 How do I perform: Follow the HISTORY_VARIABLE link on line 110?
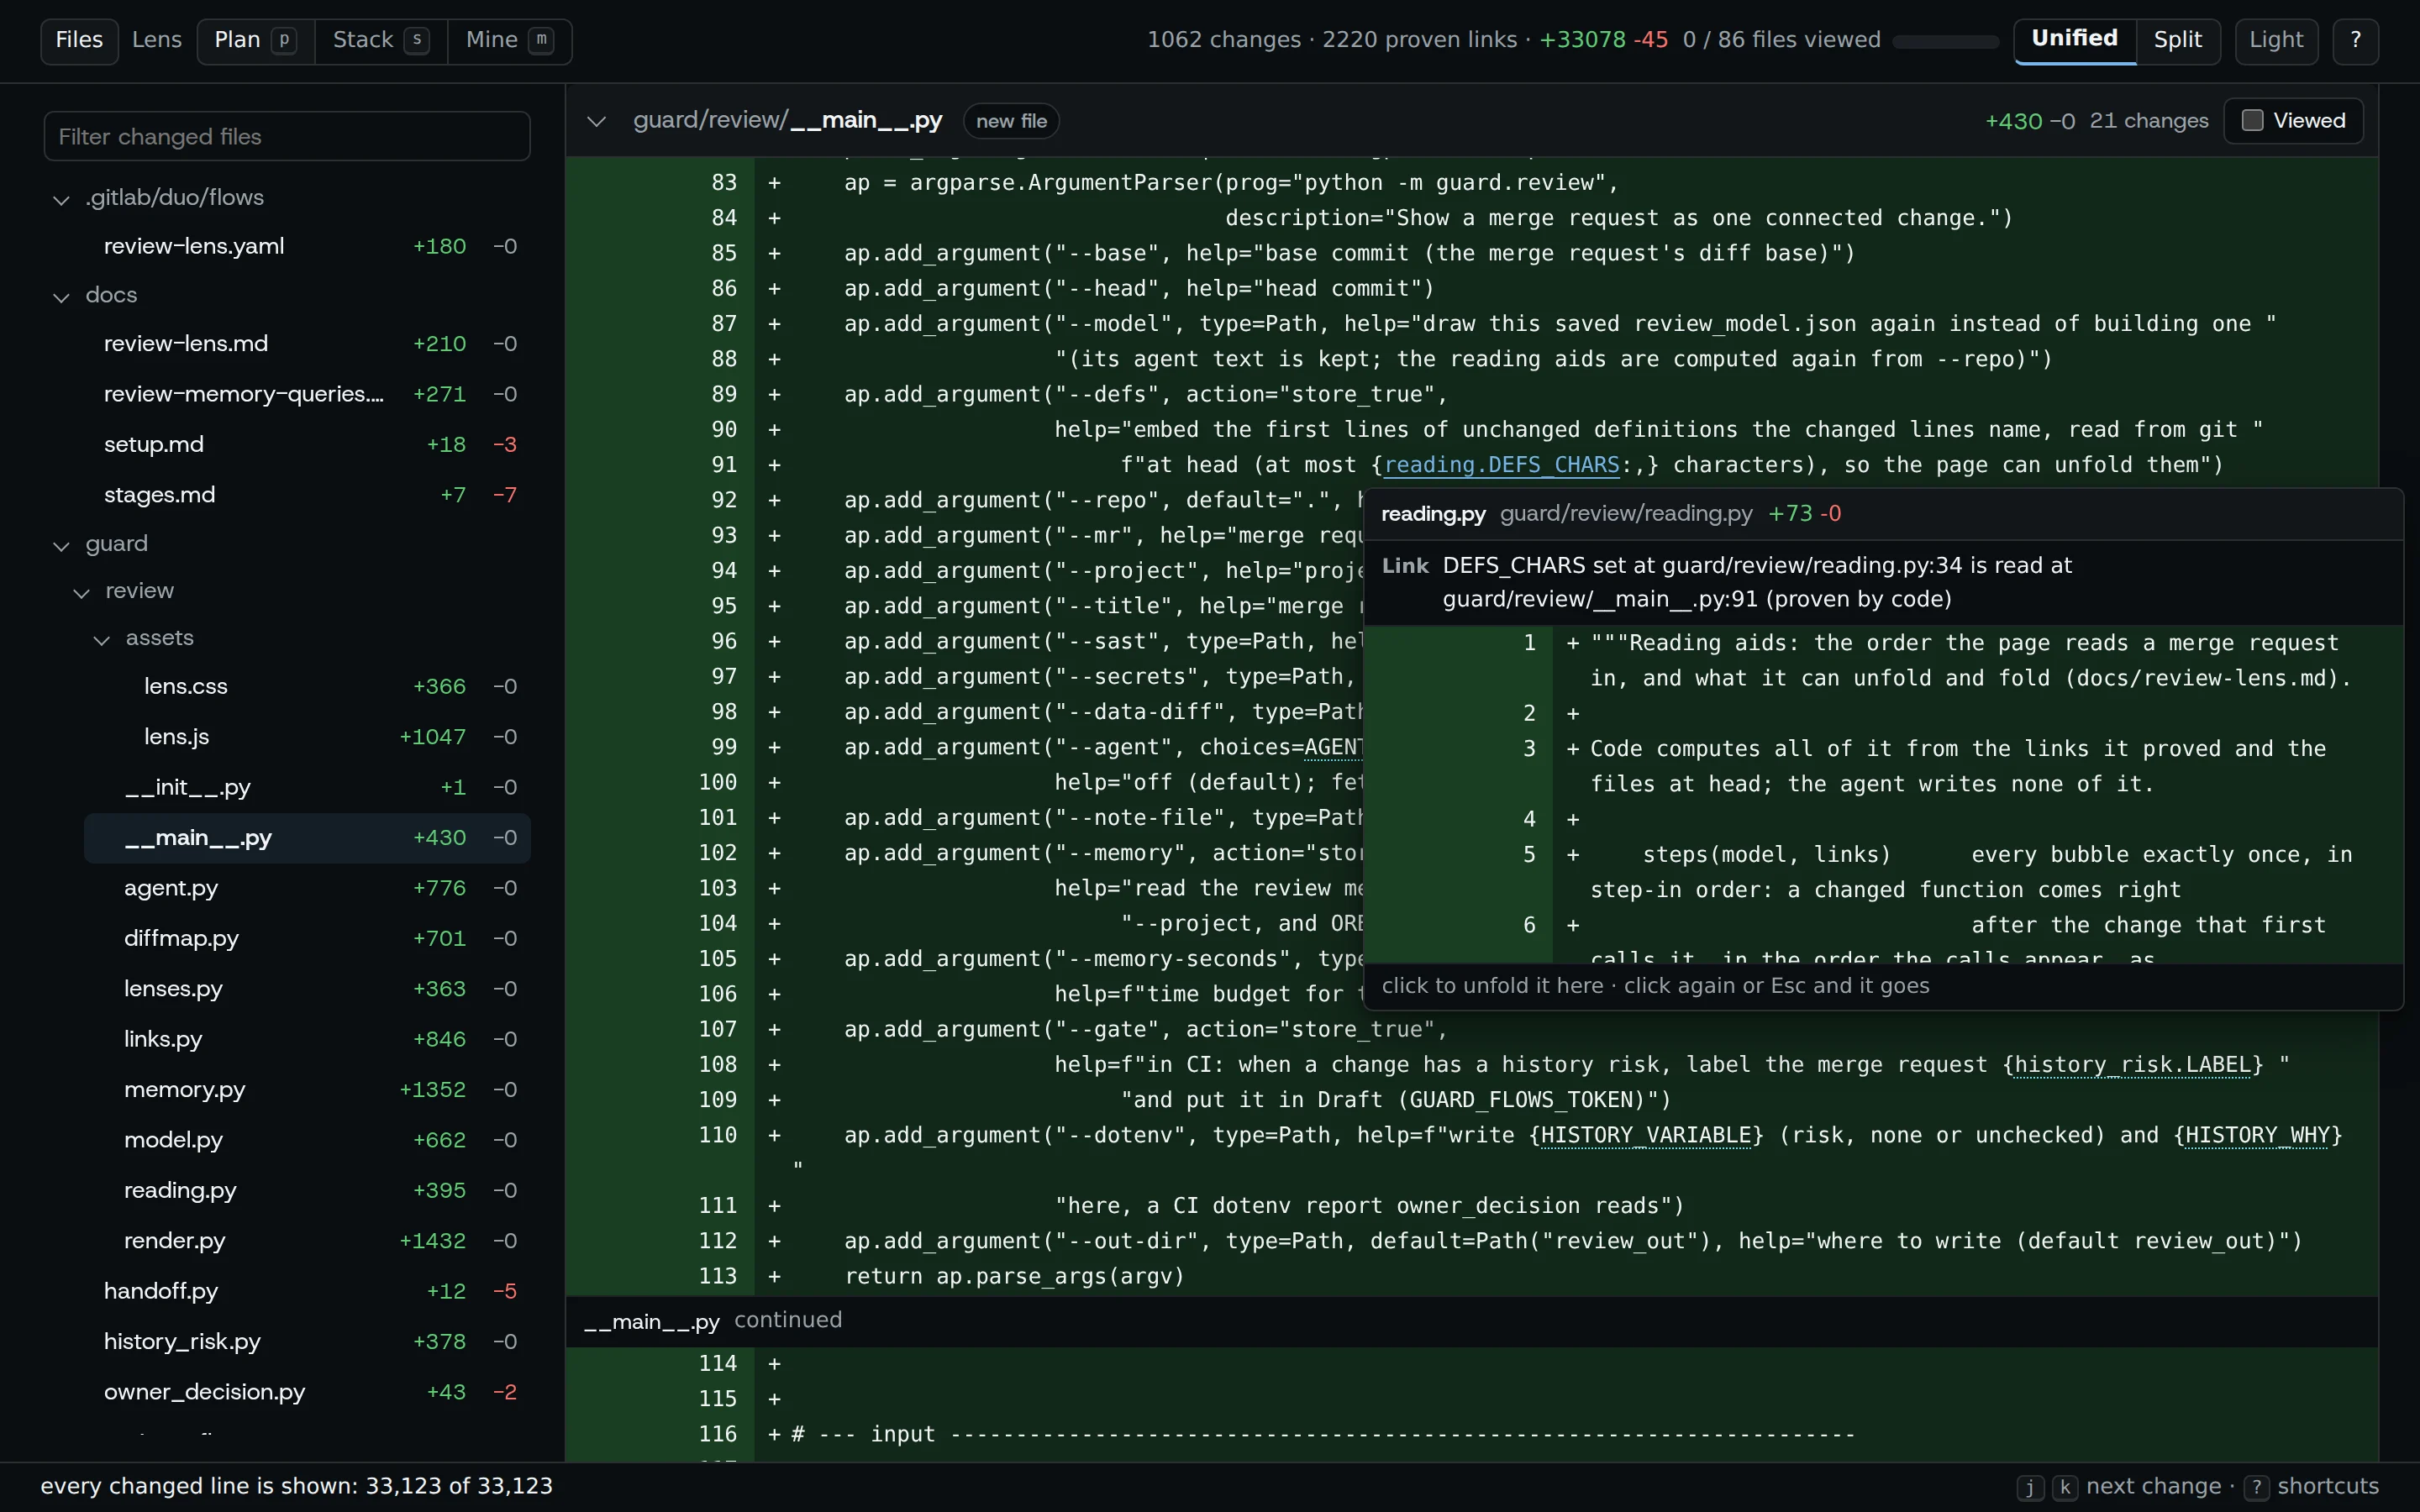(1646, 1135)
